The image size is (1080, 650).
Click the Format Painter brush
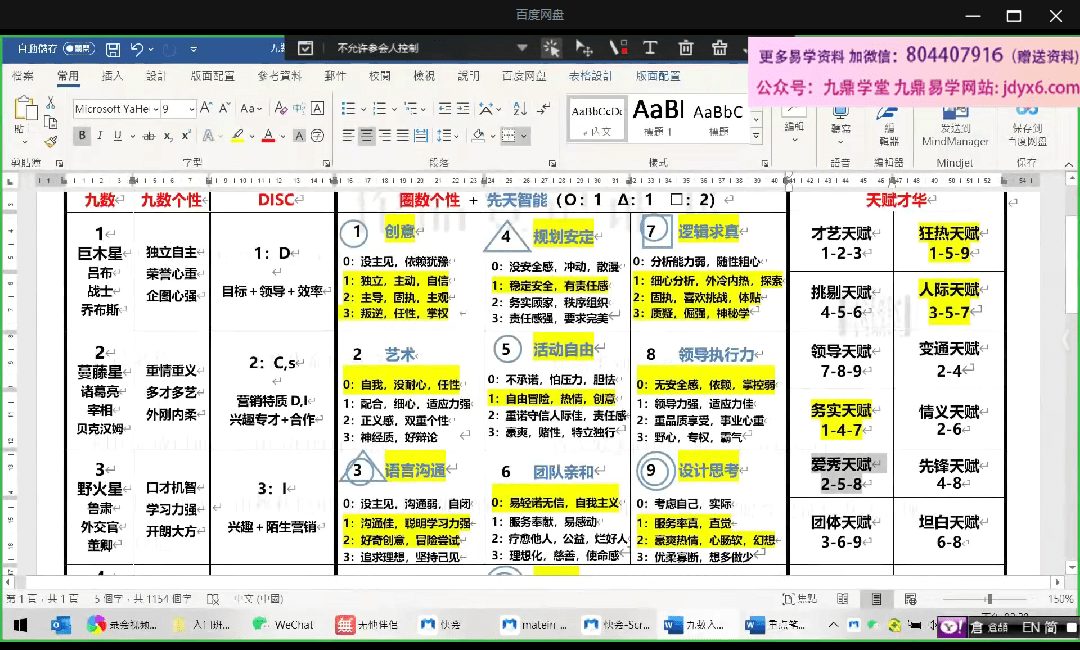coord(50,136)
